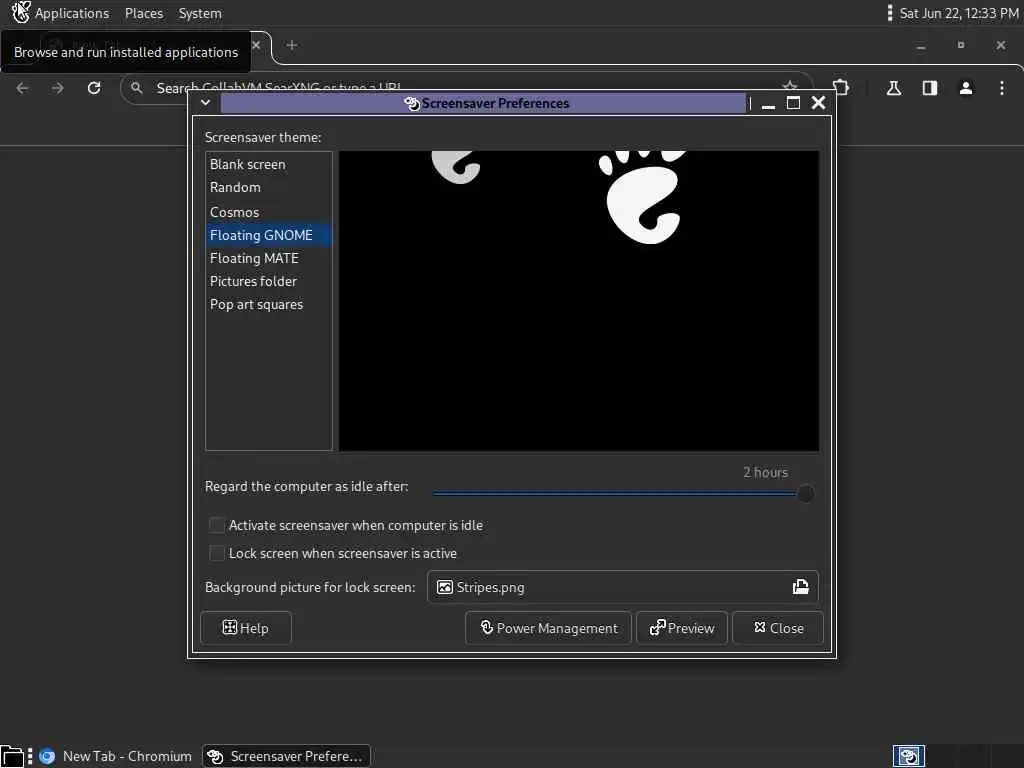Viewport: 1024px width, 768px height.
Task: Select the Pictures folder theme
Action: [268, 281]
